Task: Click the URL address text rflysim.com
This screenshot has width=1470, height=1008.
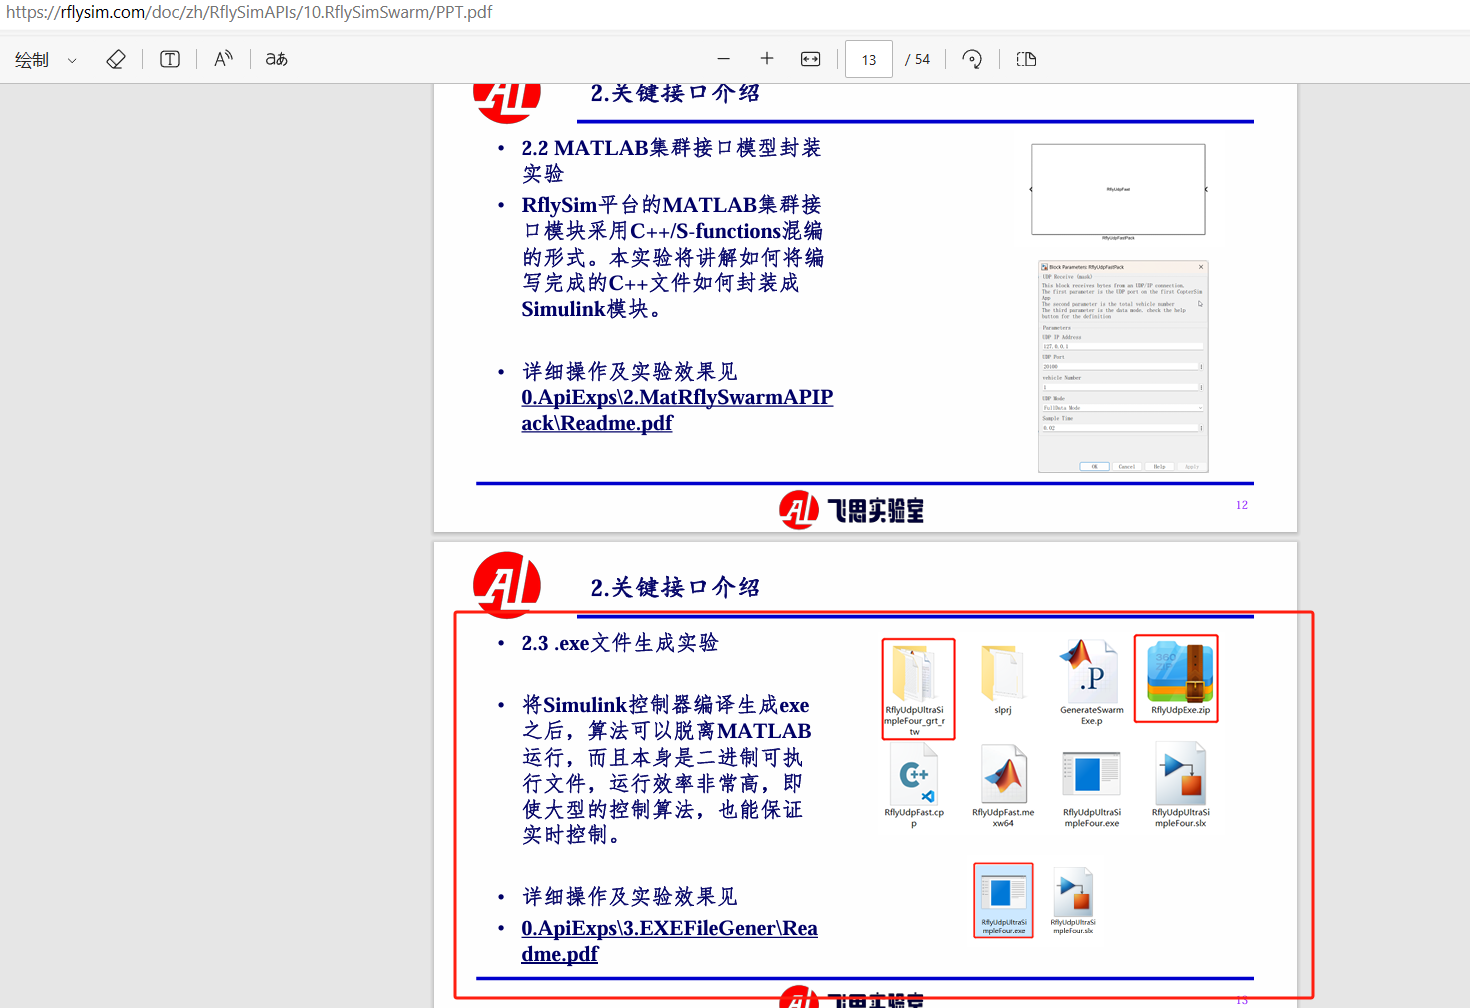Action: [x=103, y=12]
